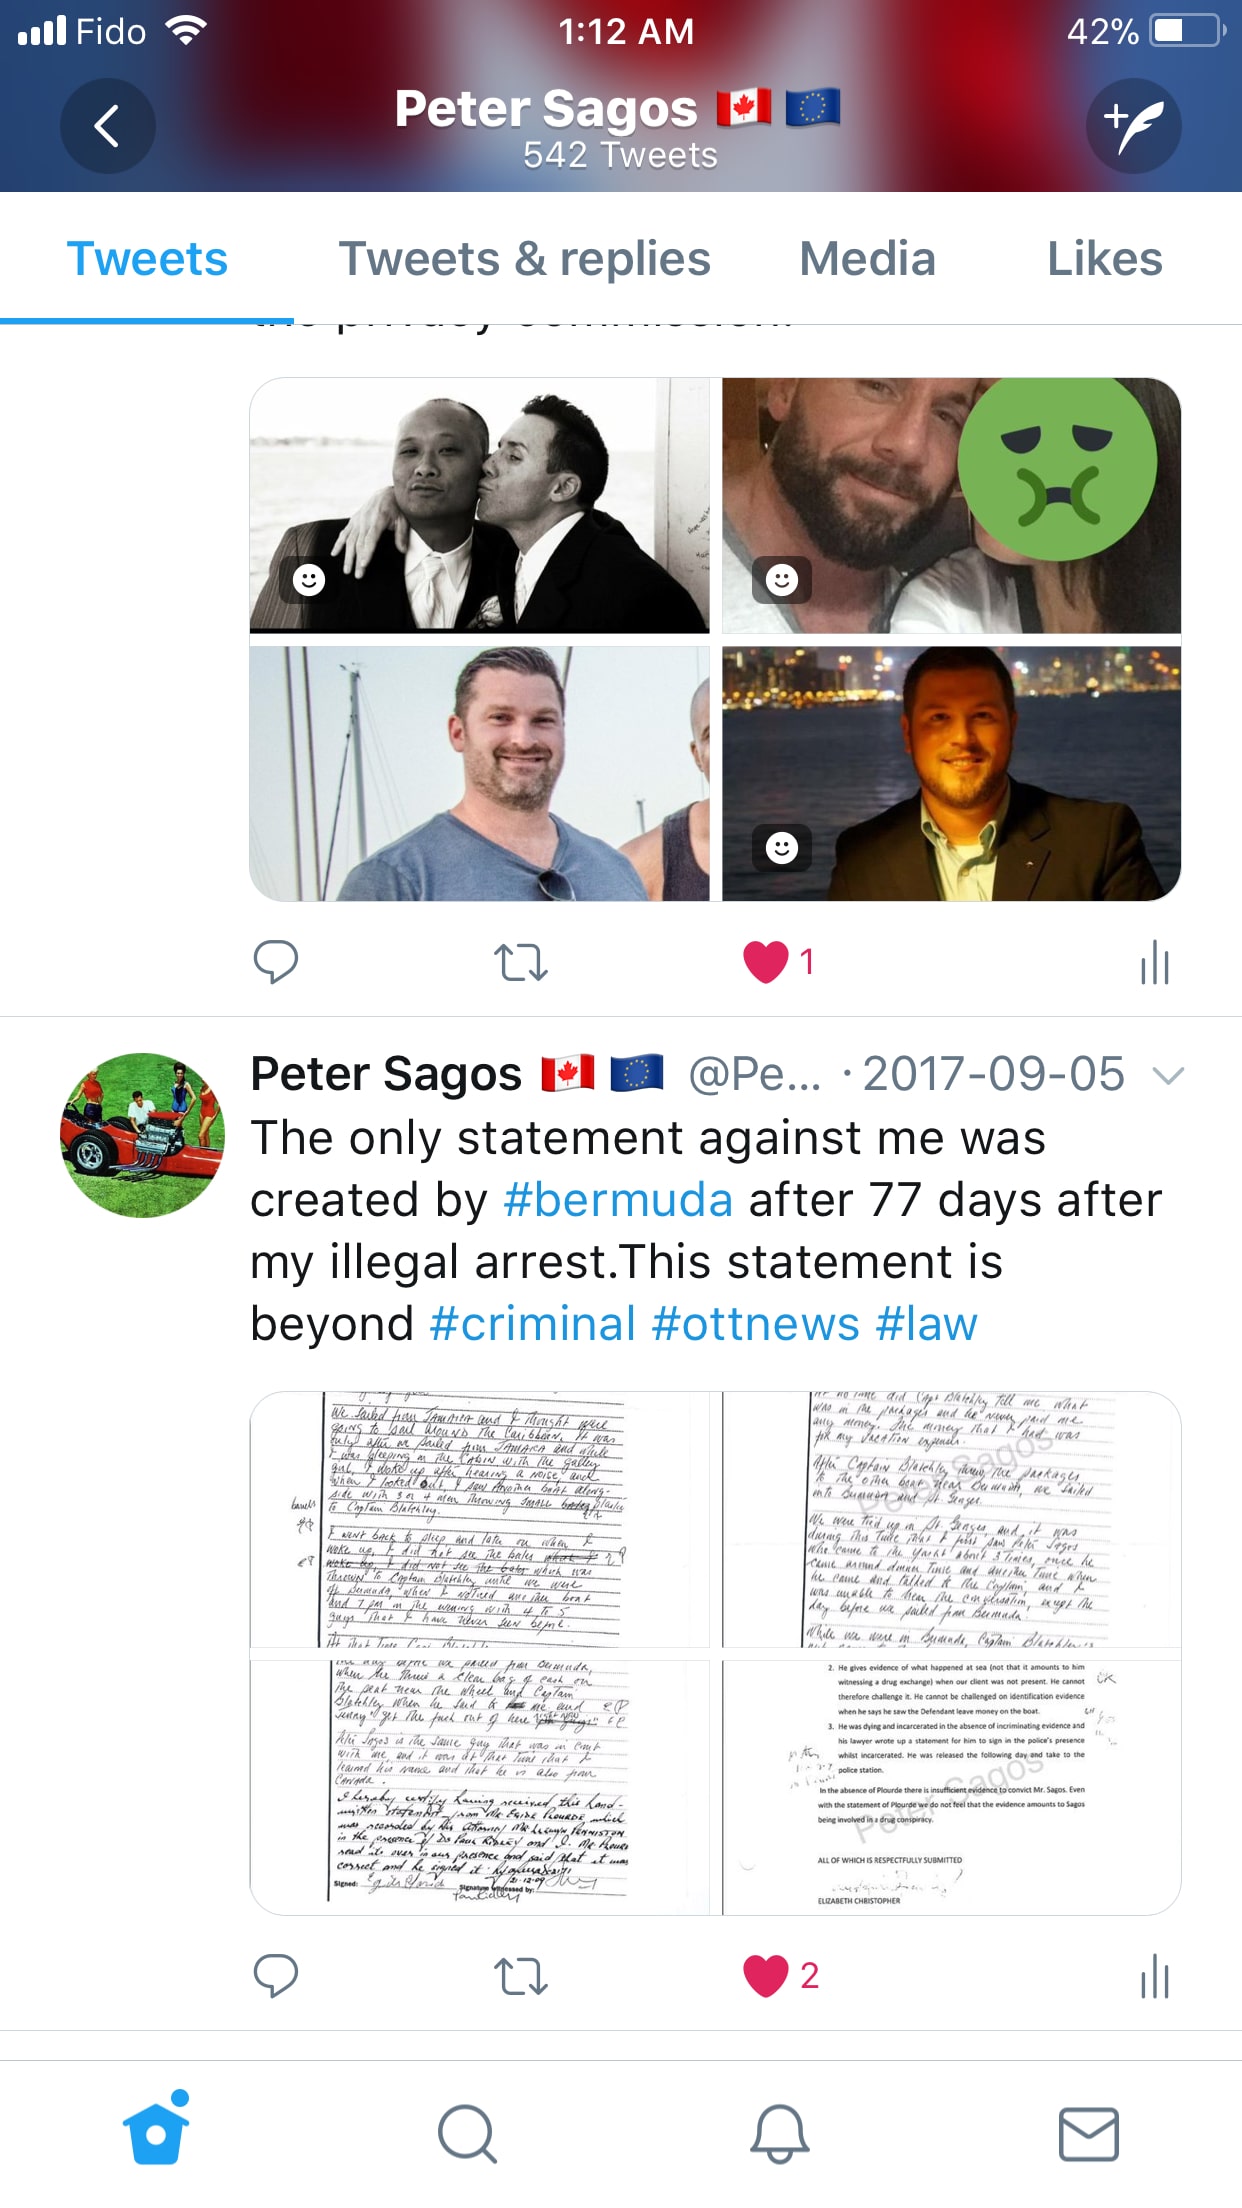The height and width of the screenshot is (2208, 1242).
Task: Open tweet activity for the #bermuda tweet
Action: tap(1155, 1975)
